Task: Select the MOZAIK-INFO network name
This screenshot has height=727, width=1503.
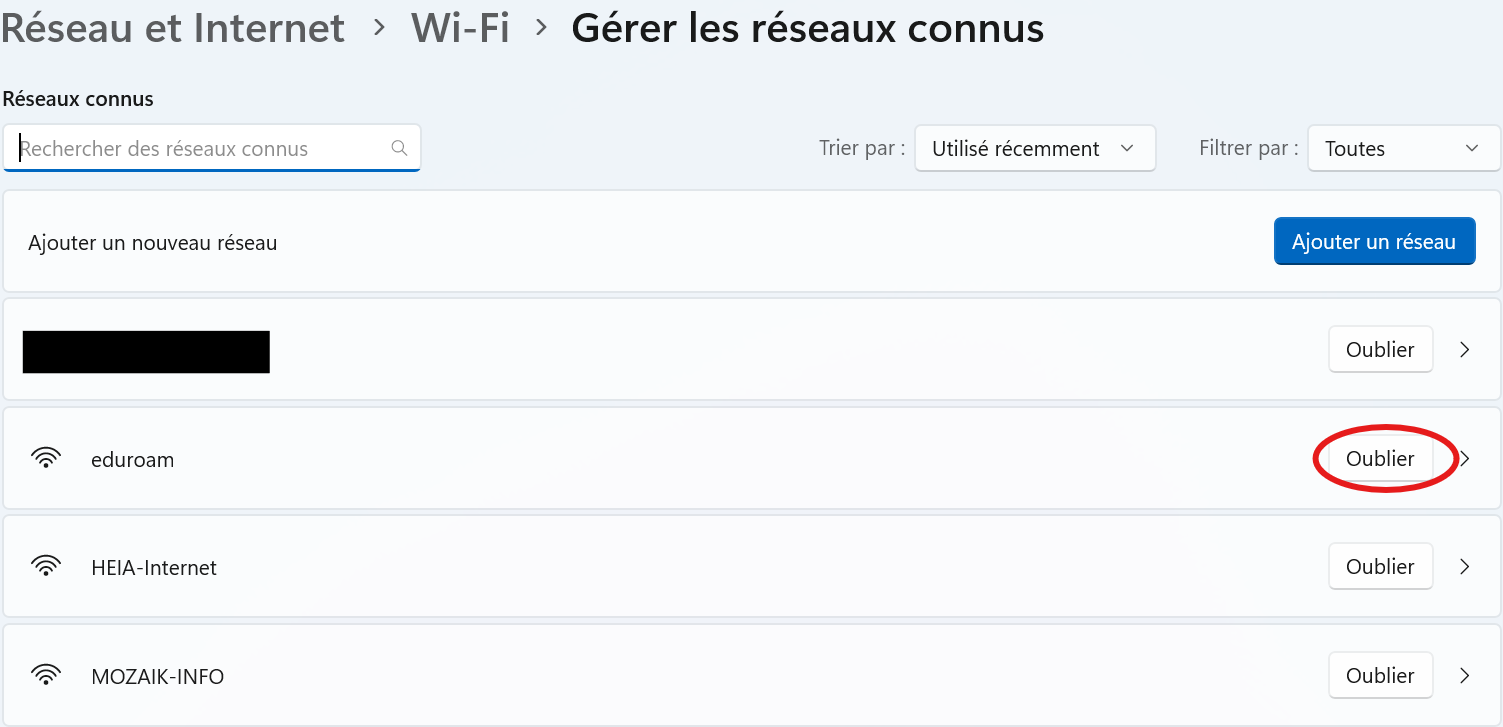Action: pyautogui.click(x=157, y=677)
